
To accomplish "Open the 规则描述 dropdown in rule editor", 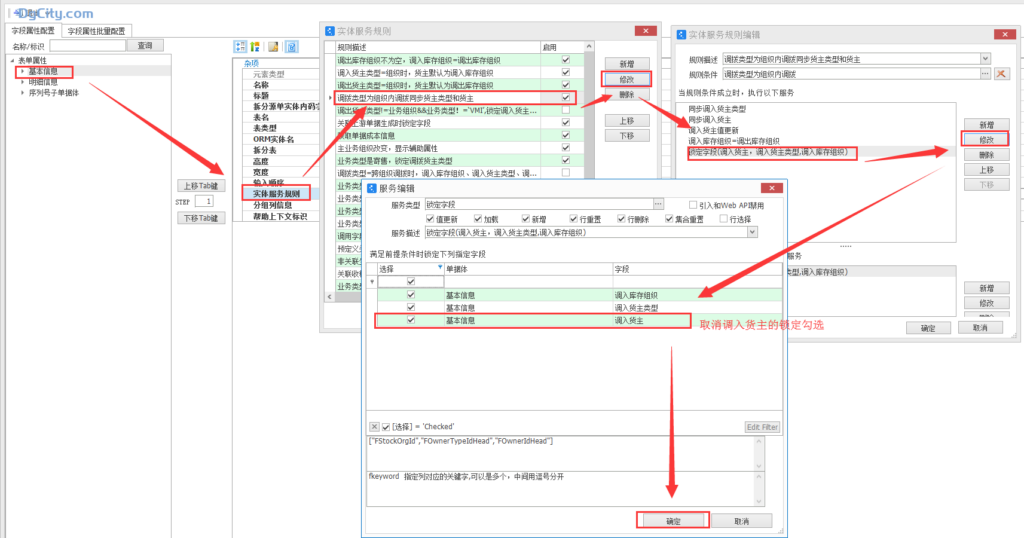I will click(985, 59).
